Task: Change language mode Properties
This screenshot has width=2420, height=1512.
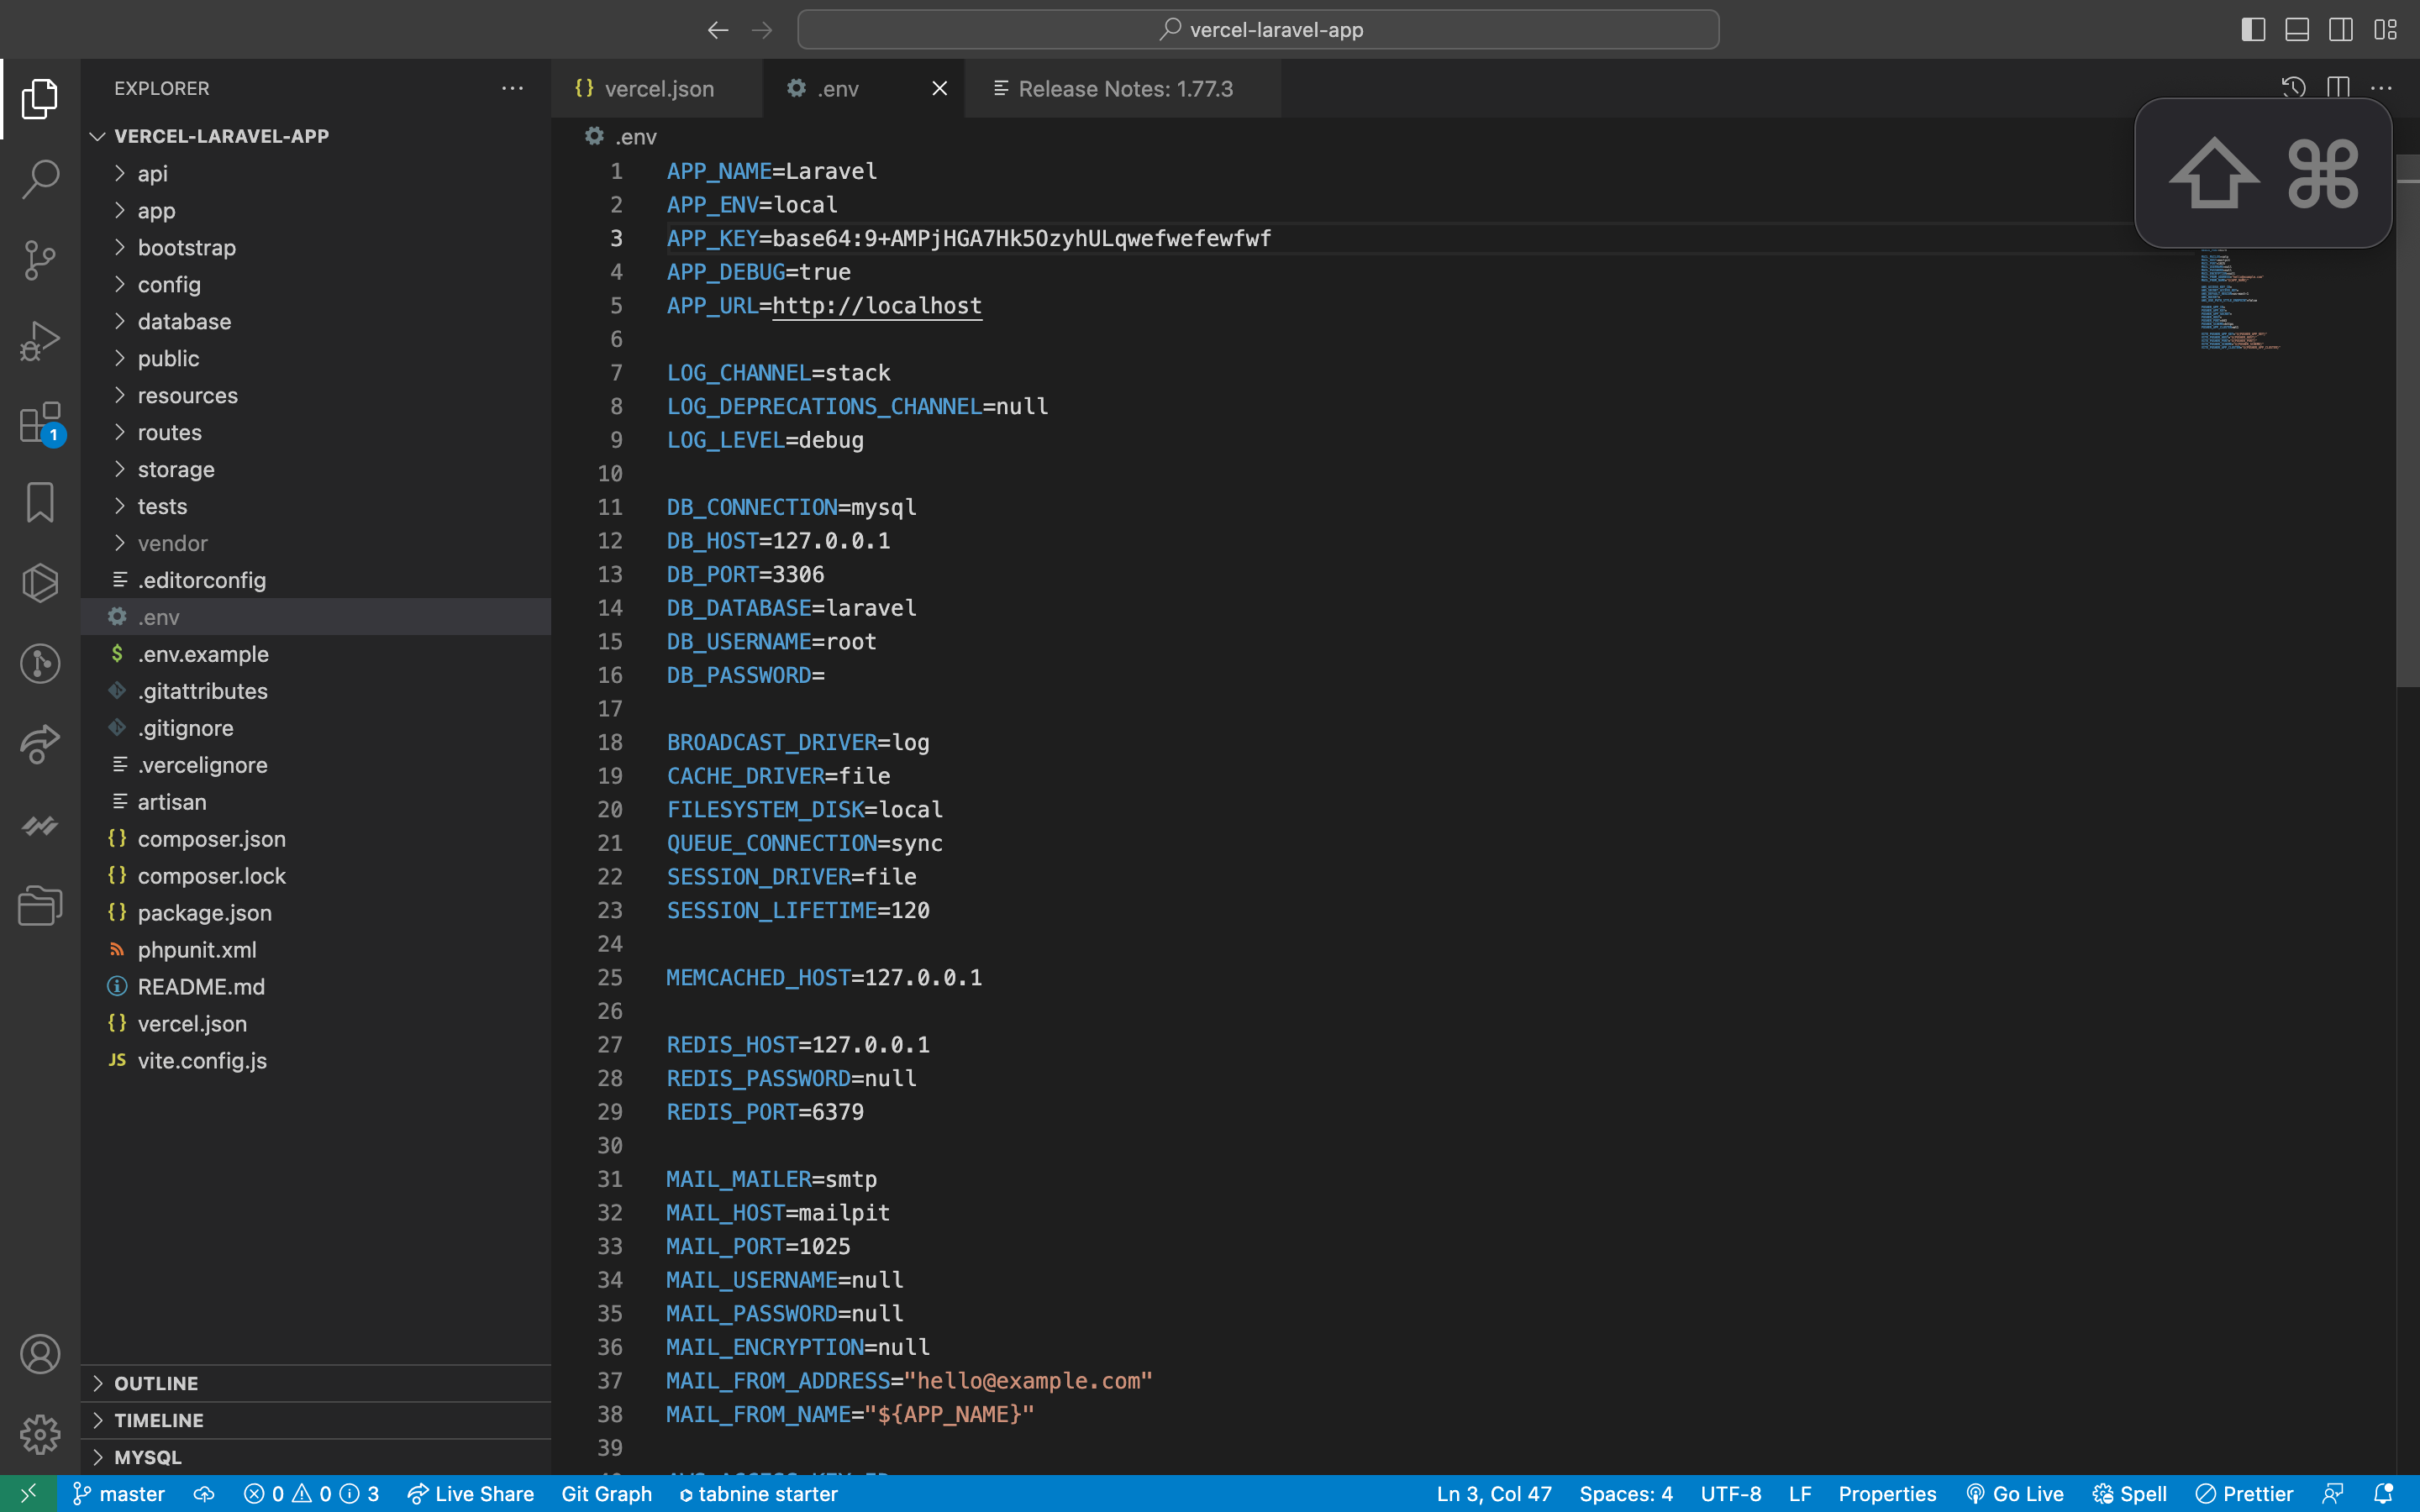Action: tap(1887, 1494)
